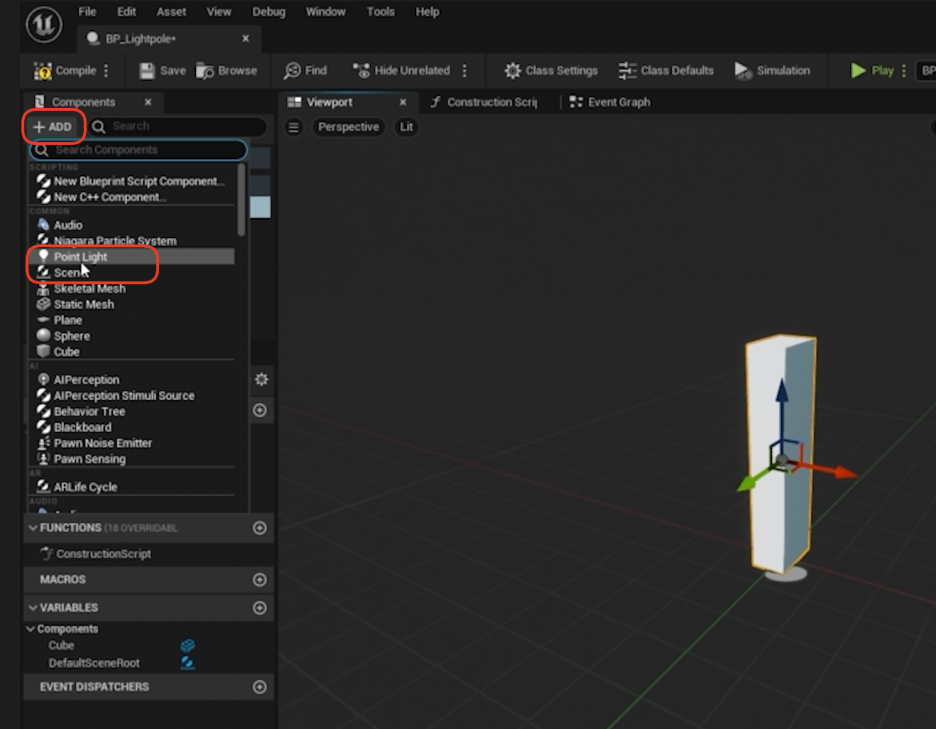
Task: Open Class Settings
Action: click(551, 70)
